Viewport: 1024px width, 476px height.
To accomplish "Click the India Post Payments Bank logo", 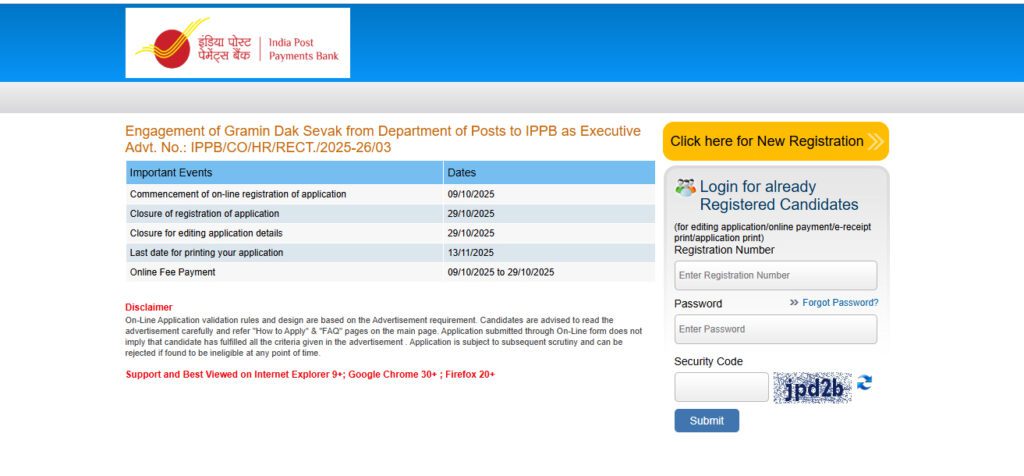I will click(238, 43).
